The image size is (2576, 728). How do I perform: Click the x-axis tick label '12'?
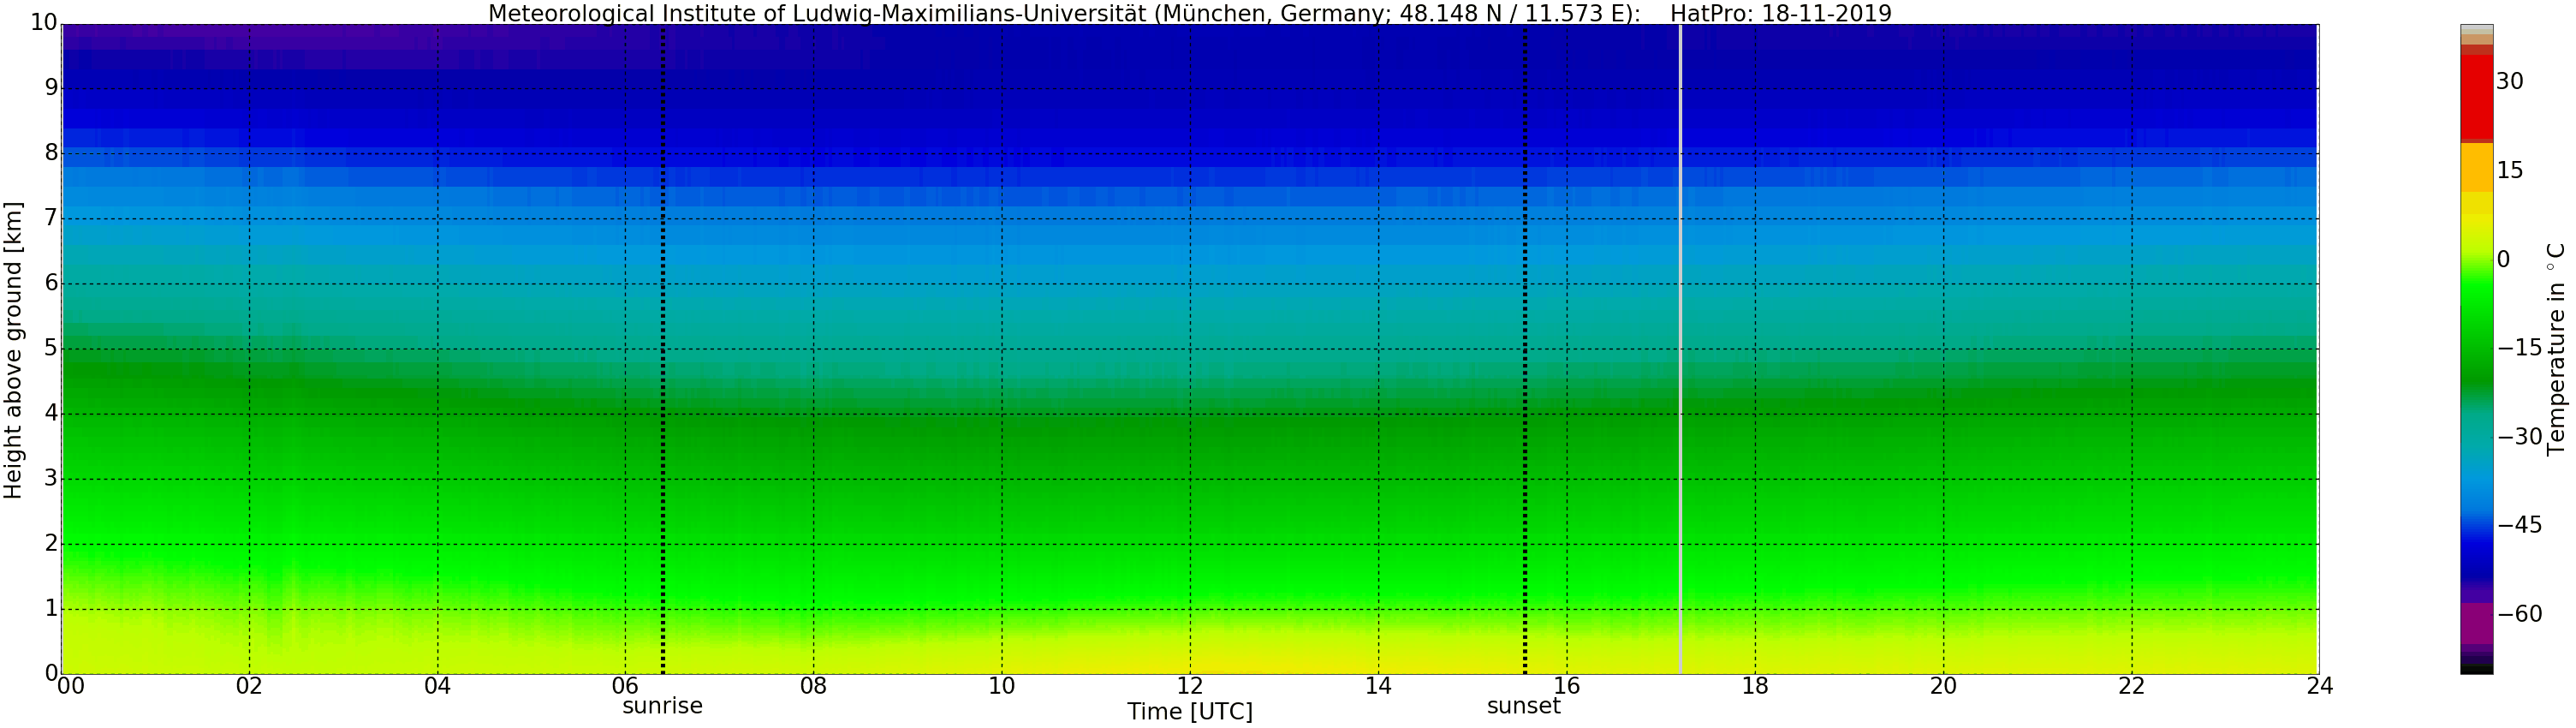[1189, 686]
